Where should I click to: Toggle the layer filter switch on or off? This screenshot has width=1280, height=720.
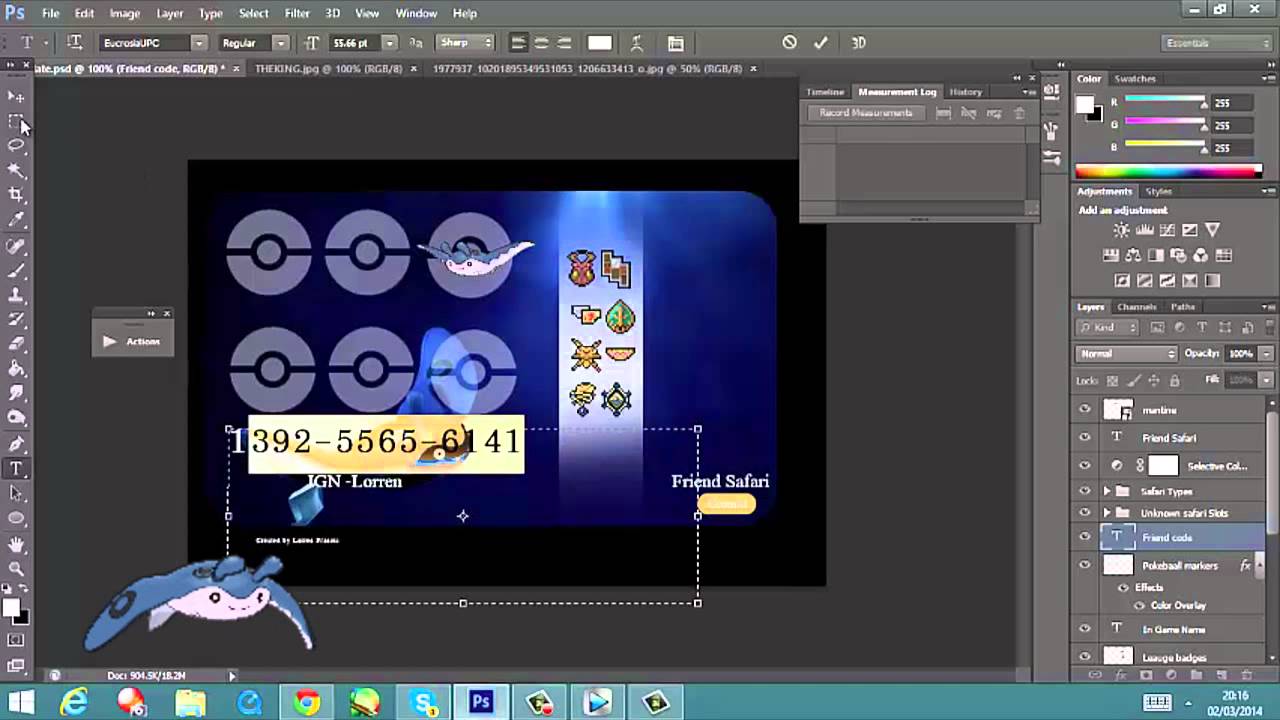1269,326
